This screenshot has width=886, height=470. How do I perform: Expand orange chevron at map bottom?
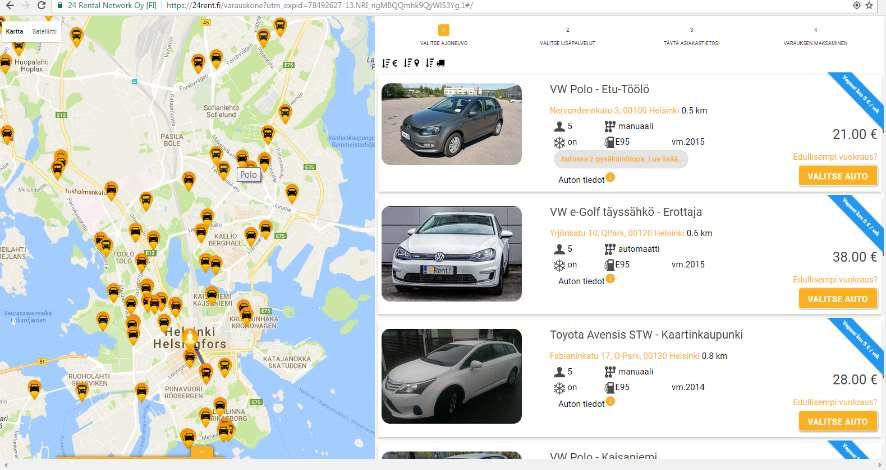click(202, 452)
